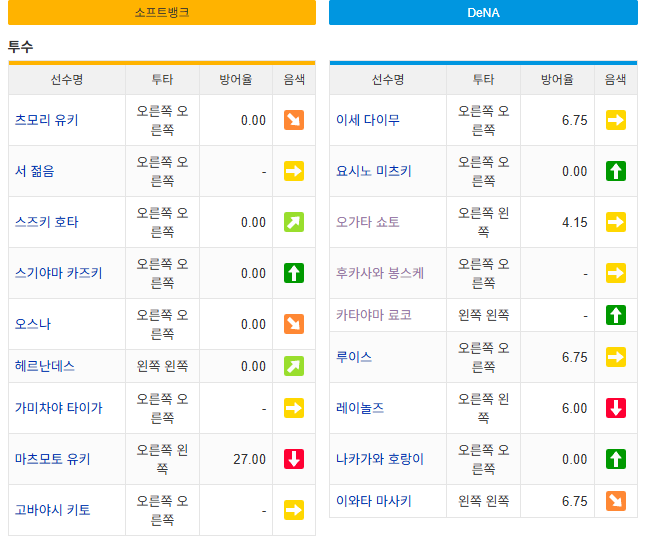Open player link 이세 다이무
This screenshot has width=645, height=539.
(368, 120)
